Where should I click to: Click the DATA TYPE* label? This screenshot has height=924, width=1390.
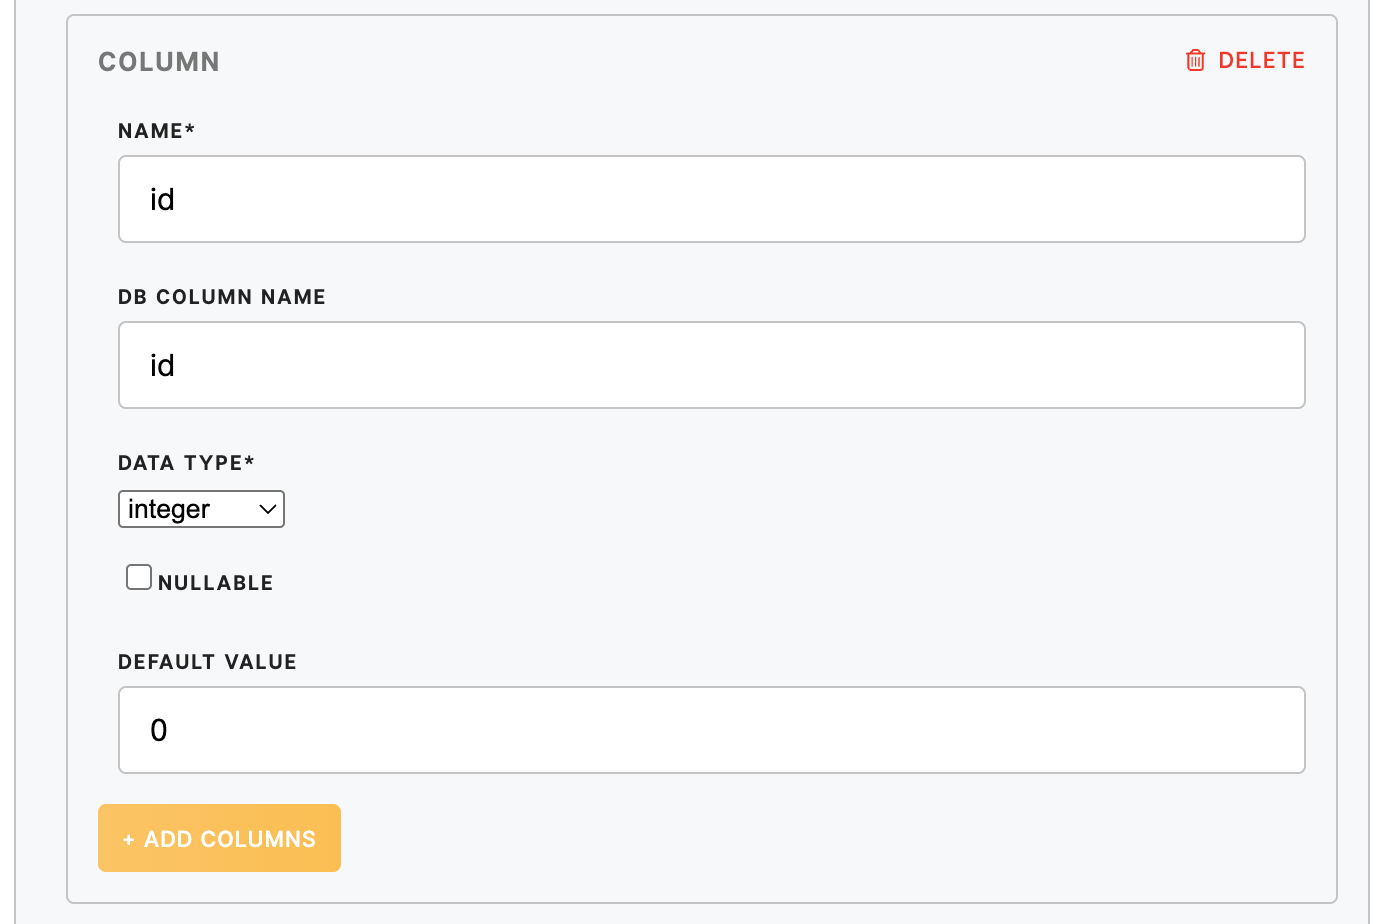coord(186,463)
